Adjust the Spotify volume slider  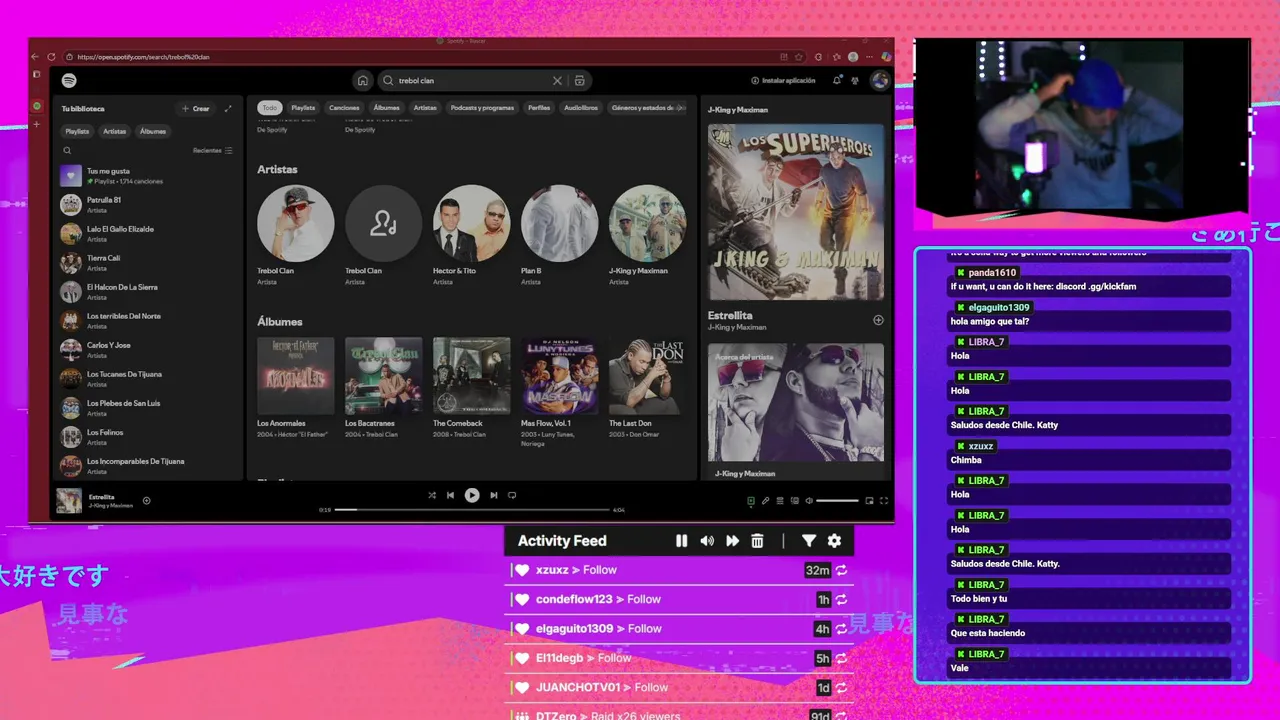click(838, 500)
